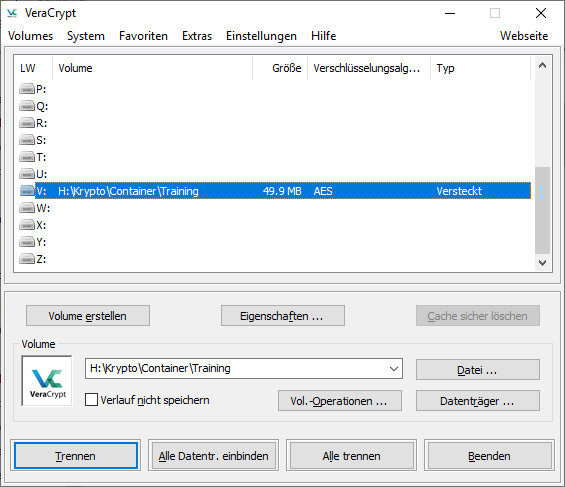565x487 pixels.
Task: Open the Einstellungen menu
Action: [261, 36]
